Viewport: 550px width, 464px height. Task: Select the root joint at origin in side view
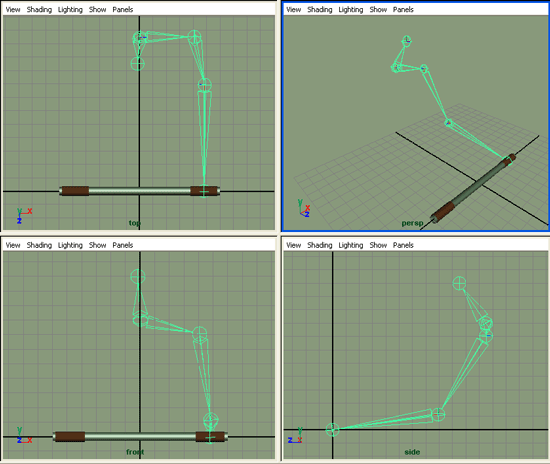(333, 429)
